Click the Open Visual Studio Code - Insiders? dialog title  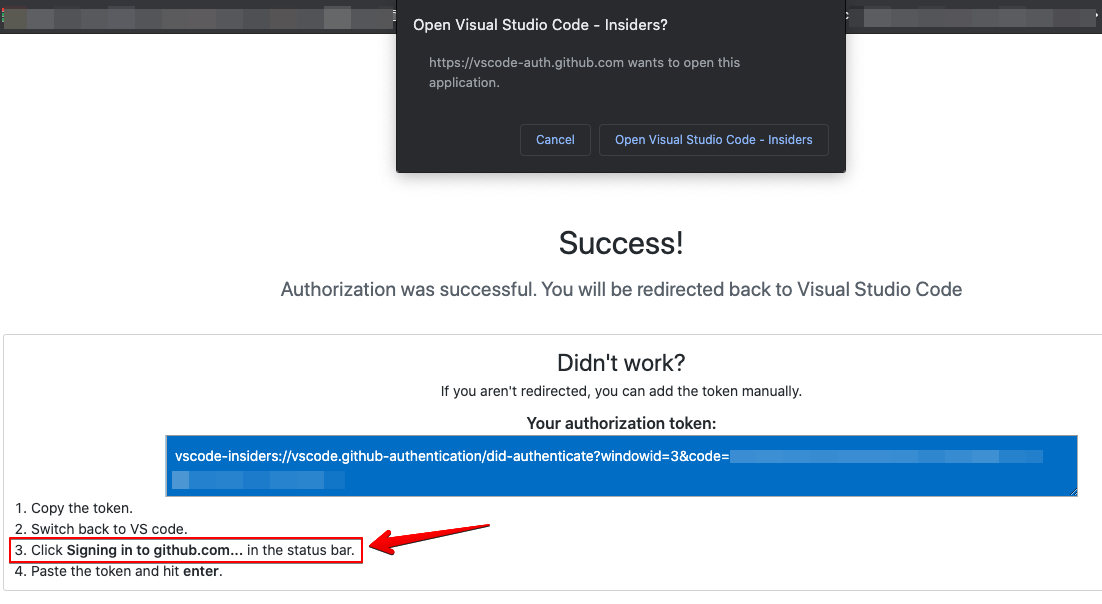[540, 25]
